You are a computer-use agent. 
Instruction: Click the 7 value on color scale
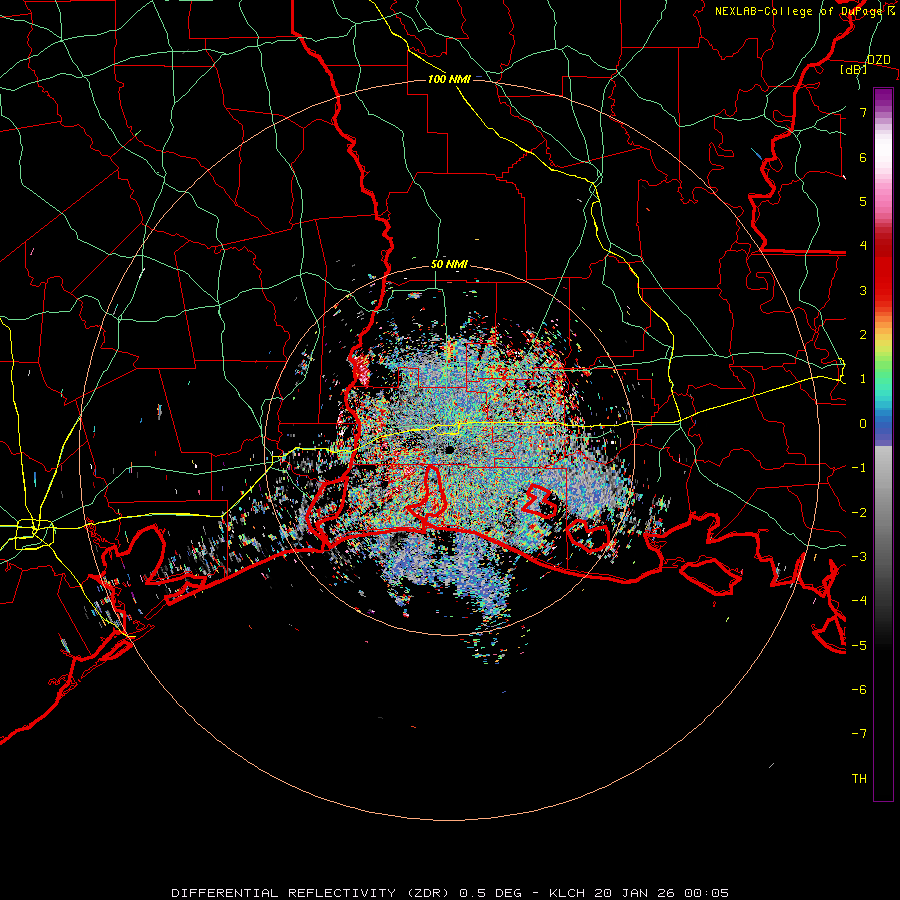click(x=863, y=112)
